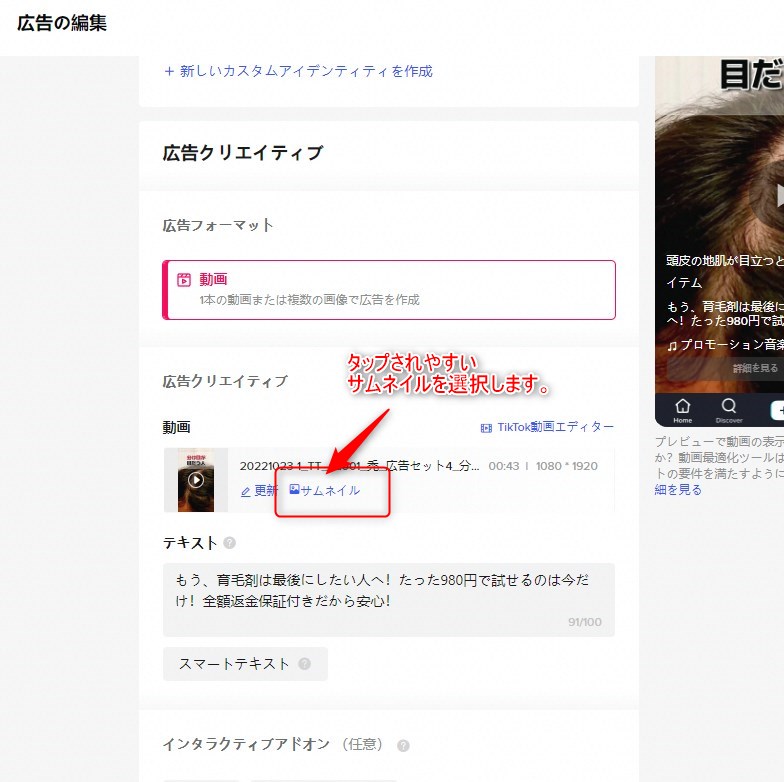784x782 pixels.
Task: Click 新しいカスタムアイデンティティを作成 link
Action: (x=298, y=71)
